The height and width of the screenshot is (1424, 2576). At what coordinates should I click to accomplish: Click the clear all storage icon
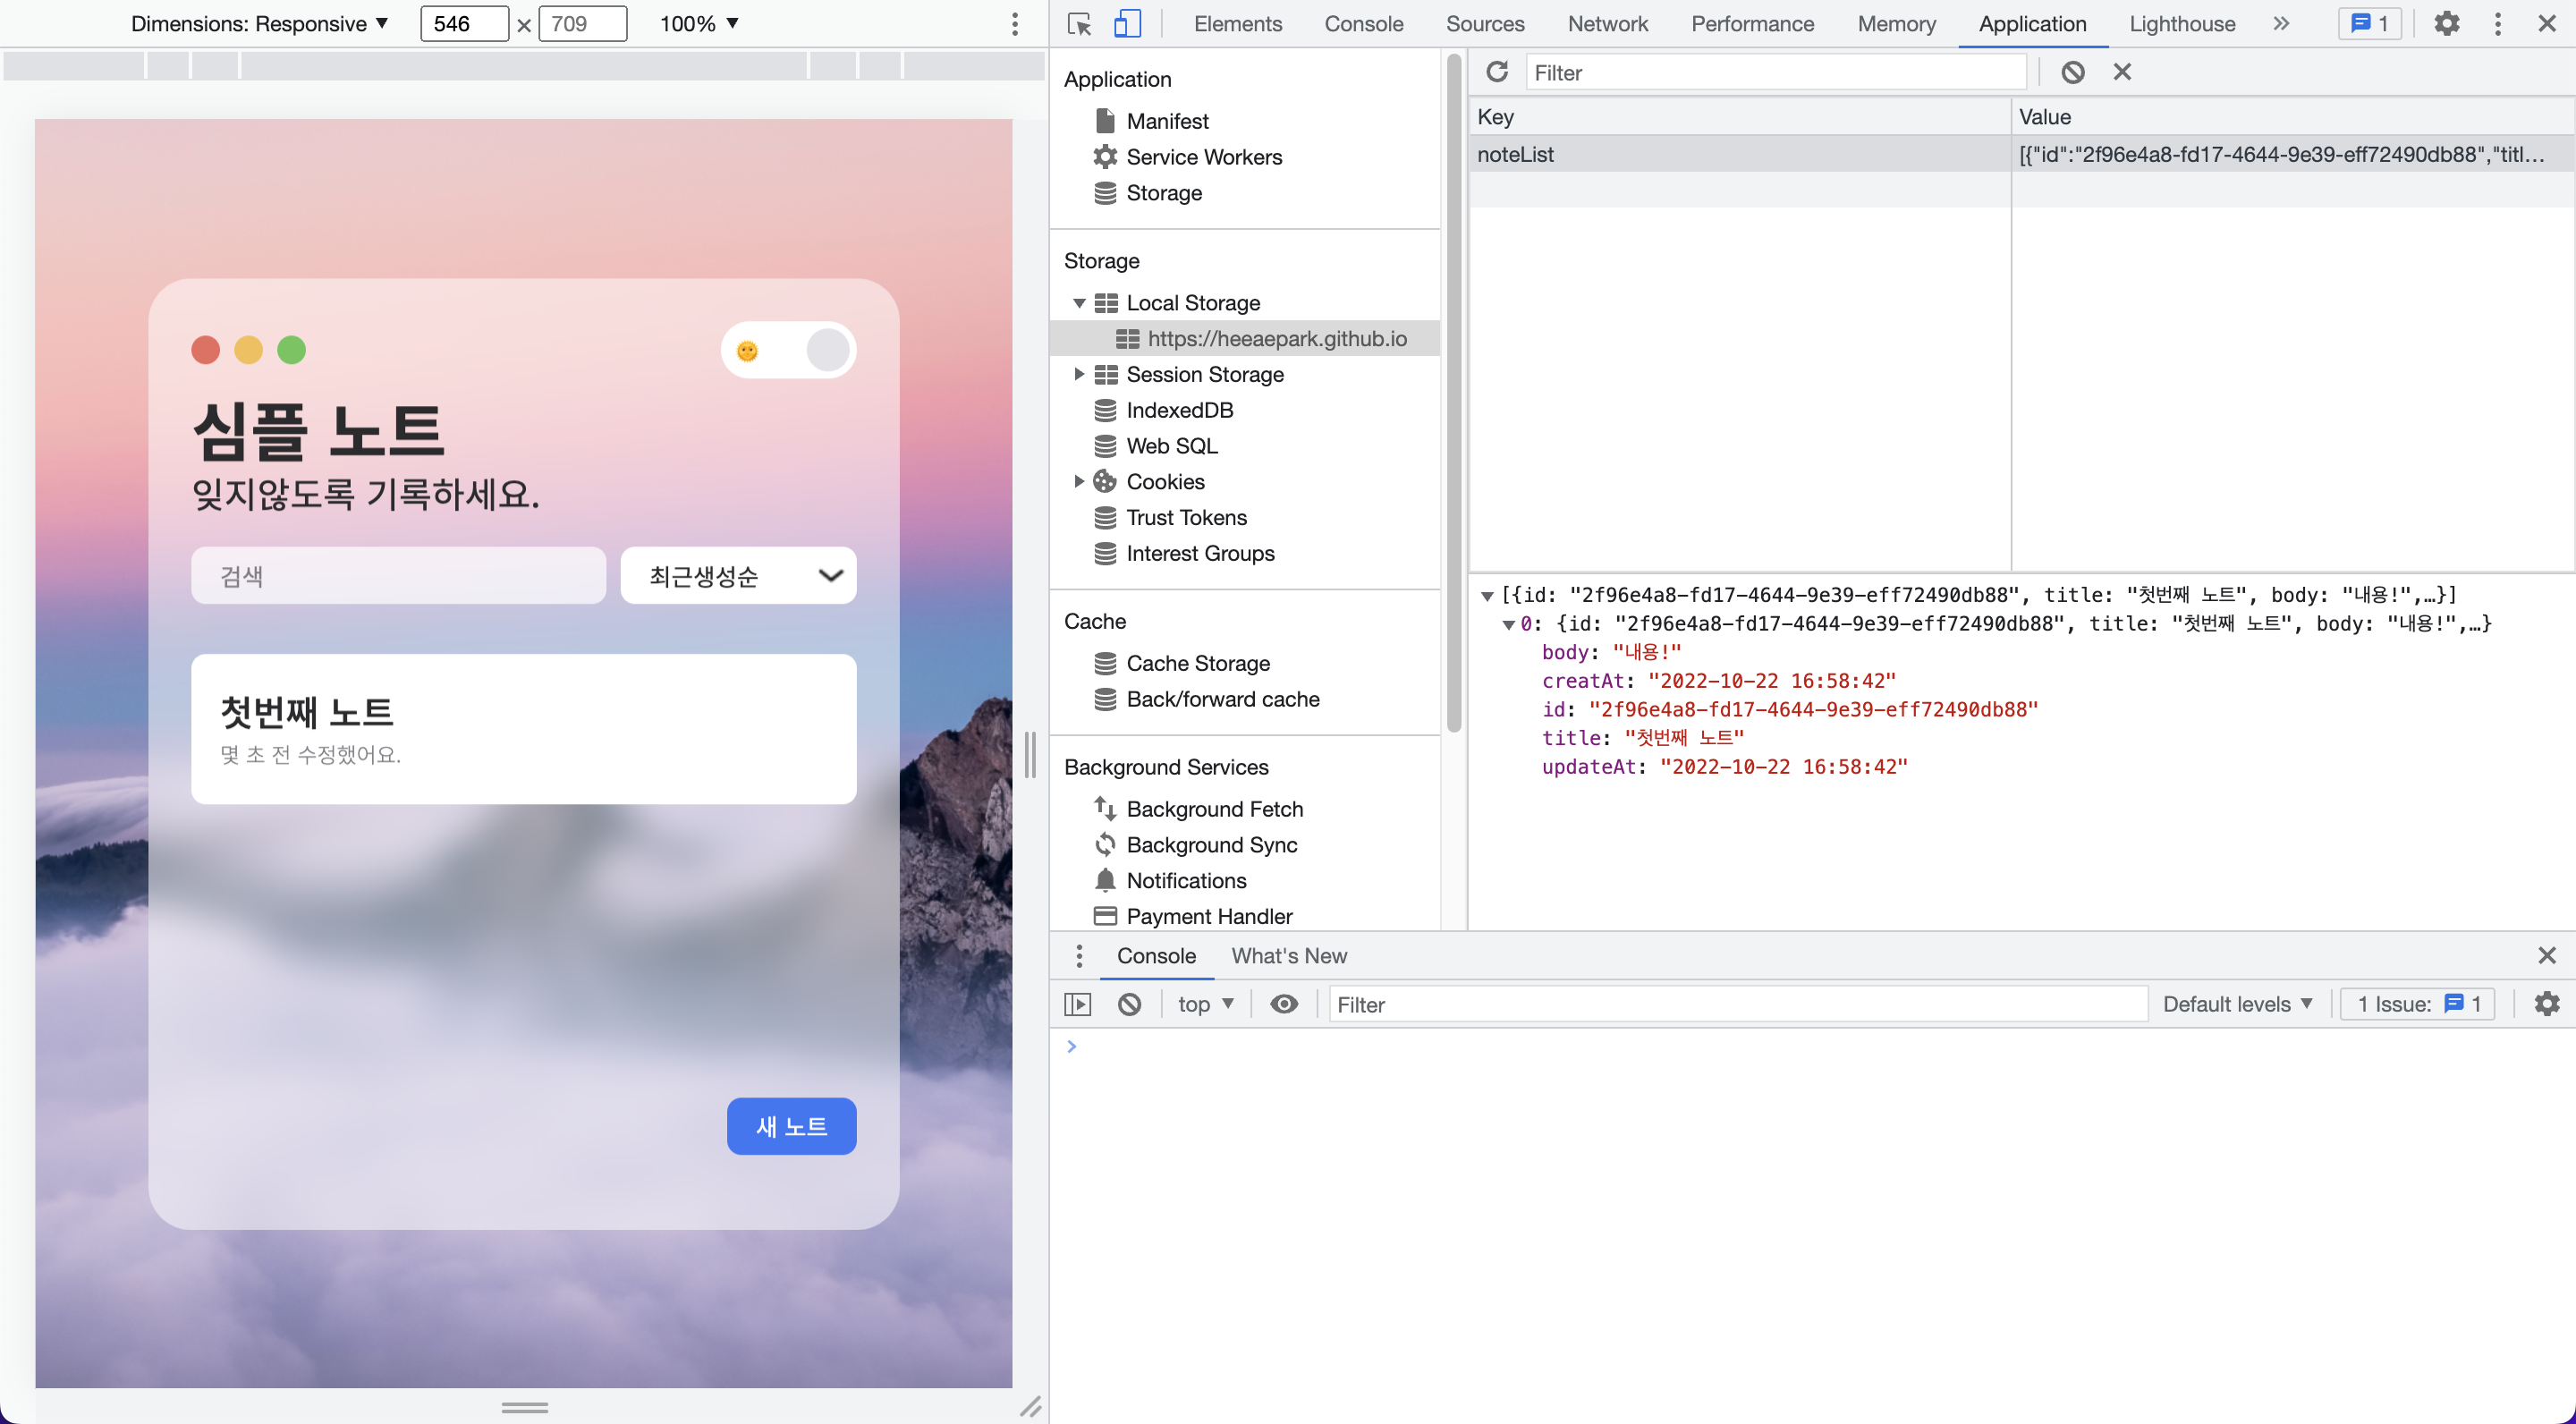[2072, 72]
